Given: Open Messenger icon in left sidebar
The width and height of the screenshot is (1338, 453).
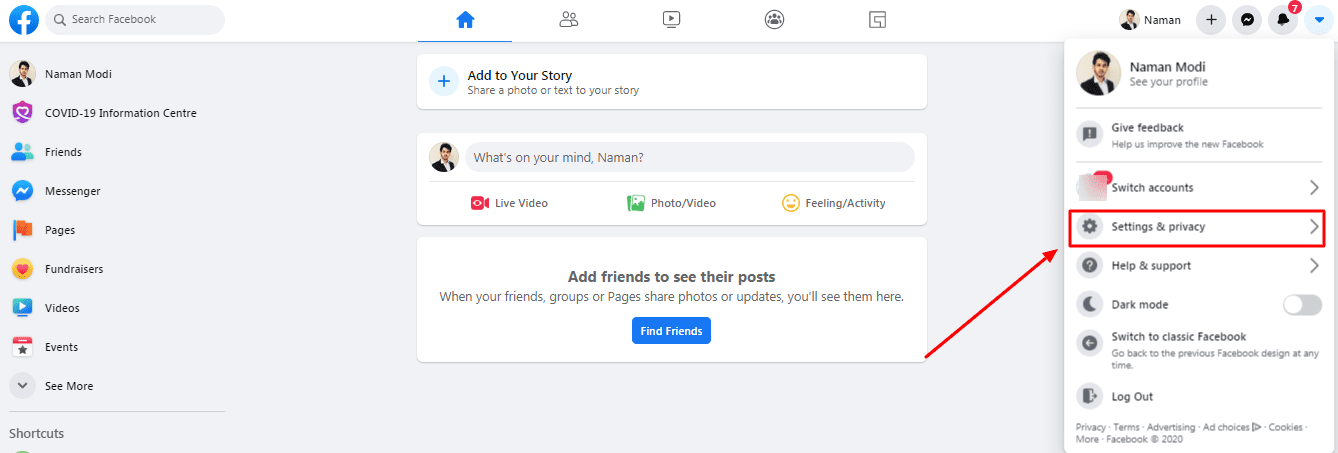Looking at the screenshot, I should tap(22, 191).
